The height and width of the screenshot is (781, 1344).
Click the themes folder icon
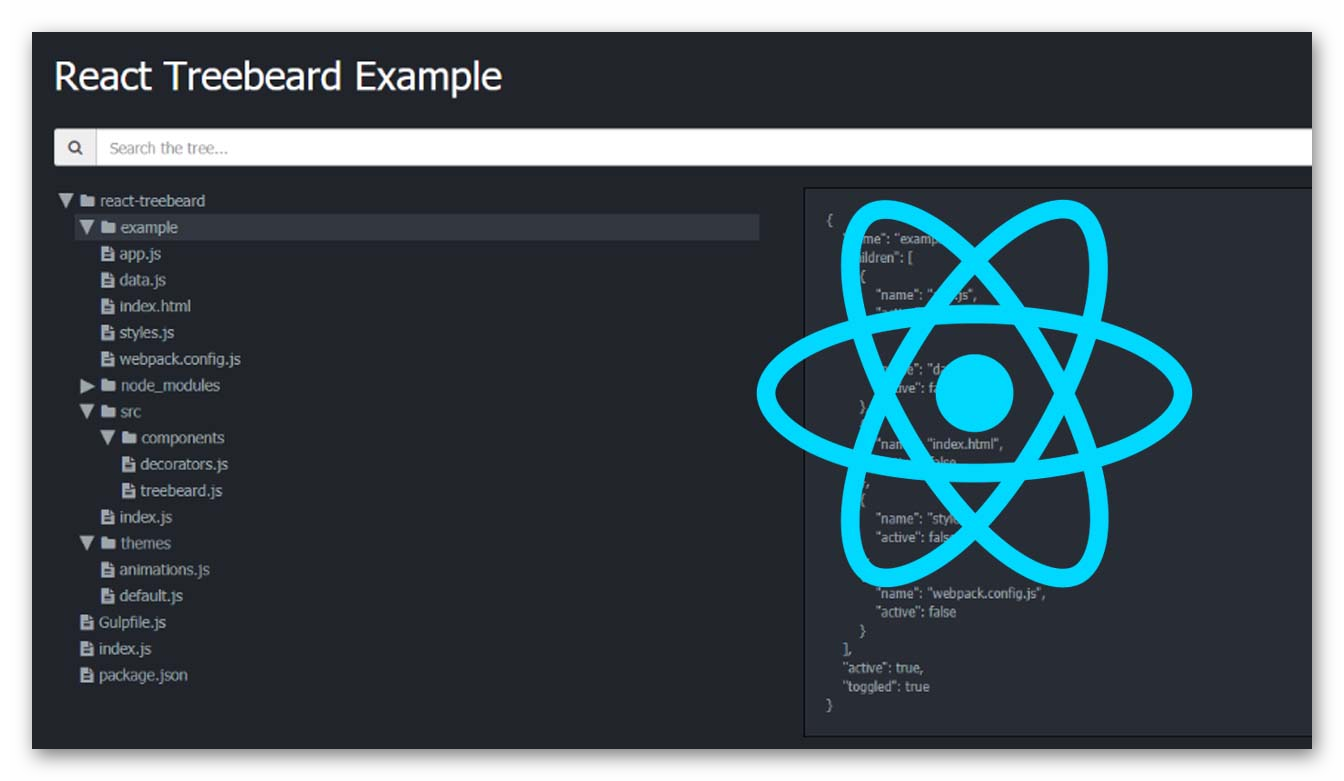click(108, 543)
